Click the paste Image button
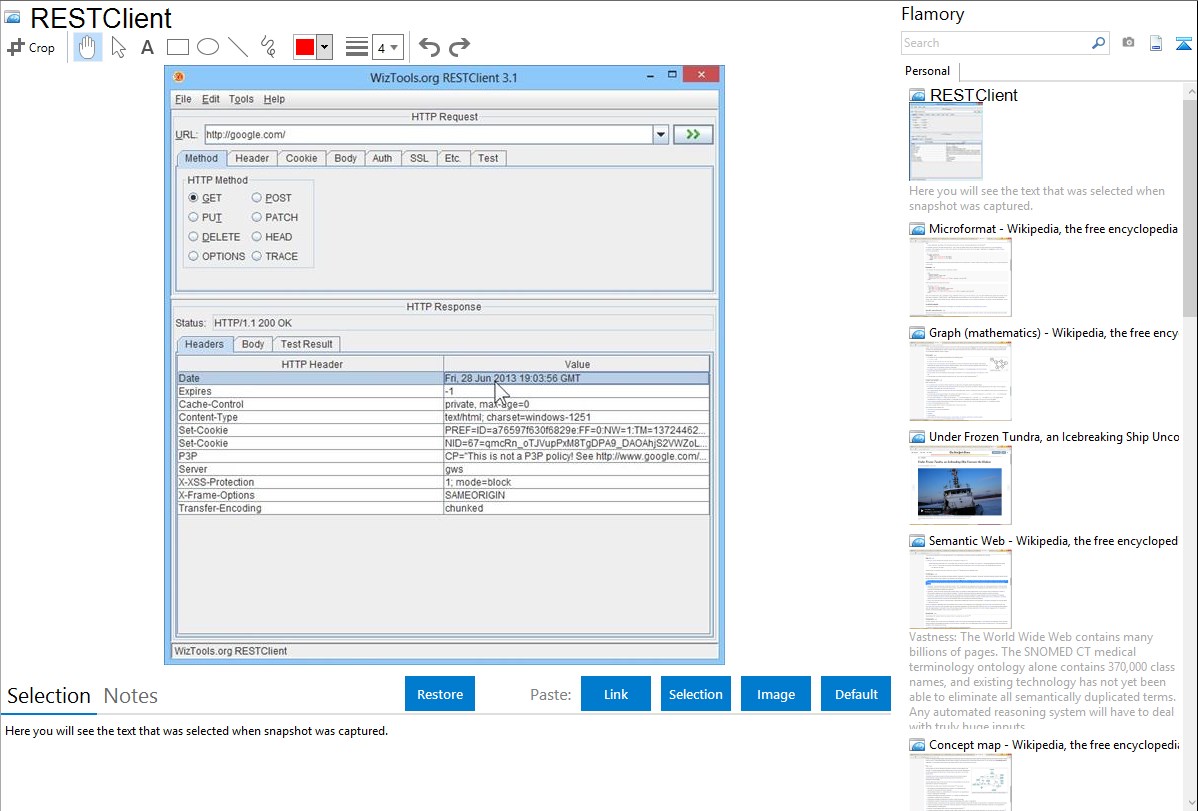The width and height of the screenshot is (1198, 811). [776, 694]
